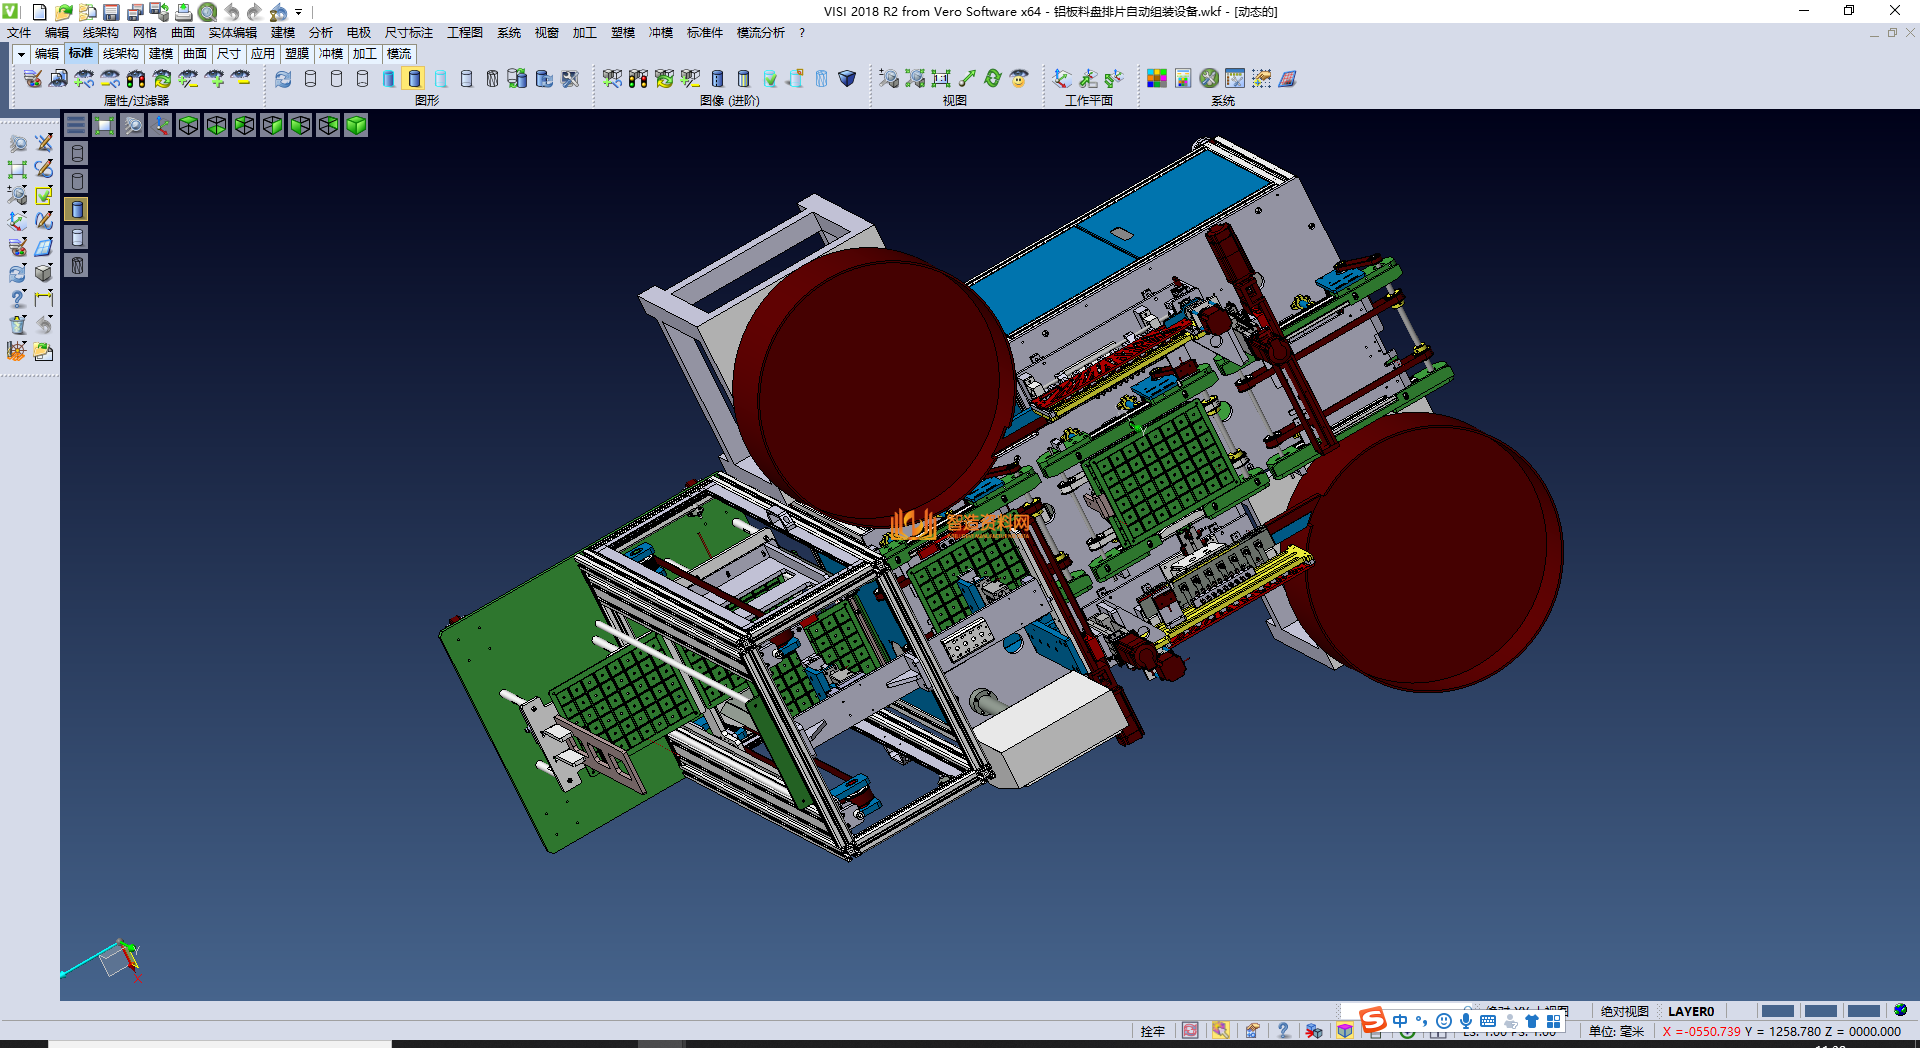
Task: Open the 实体编辑 menu
Action: pos(232,33)
